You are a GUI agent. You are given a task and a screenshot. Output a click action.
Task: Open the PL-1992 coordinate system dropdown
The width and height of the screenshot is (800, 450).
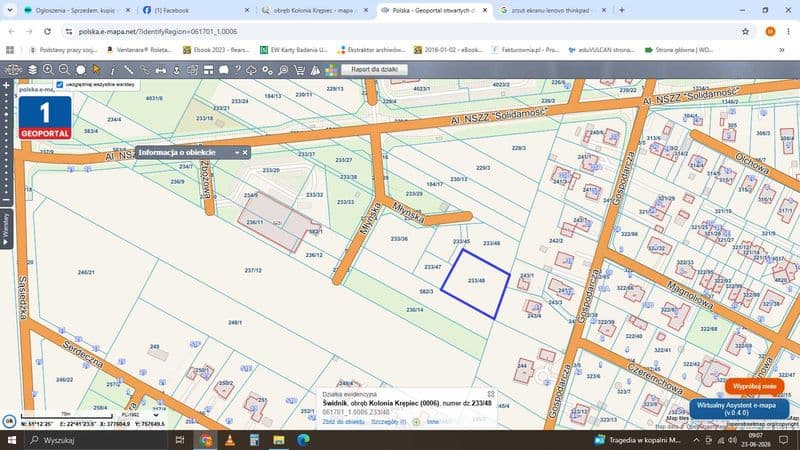pyautogui.click(x=140, y=415)
